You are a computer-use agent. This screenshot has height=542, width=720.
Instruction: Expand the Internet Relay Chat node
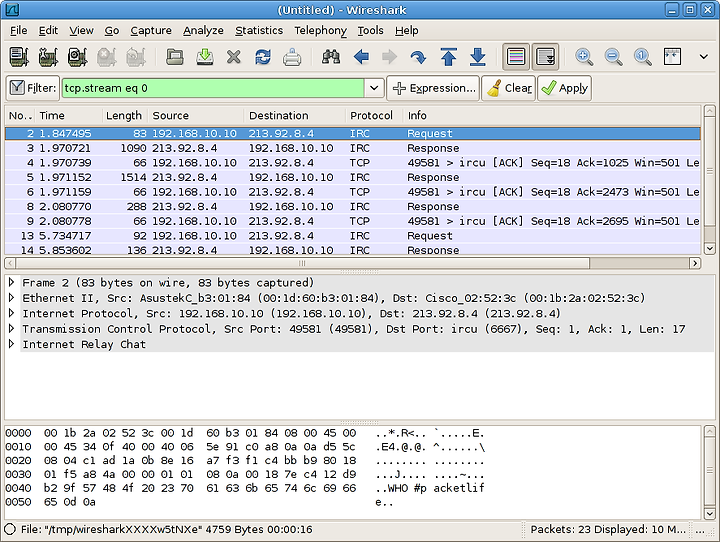12,344
